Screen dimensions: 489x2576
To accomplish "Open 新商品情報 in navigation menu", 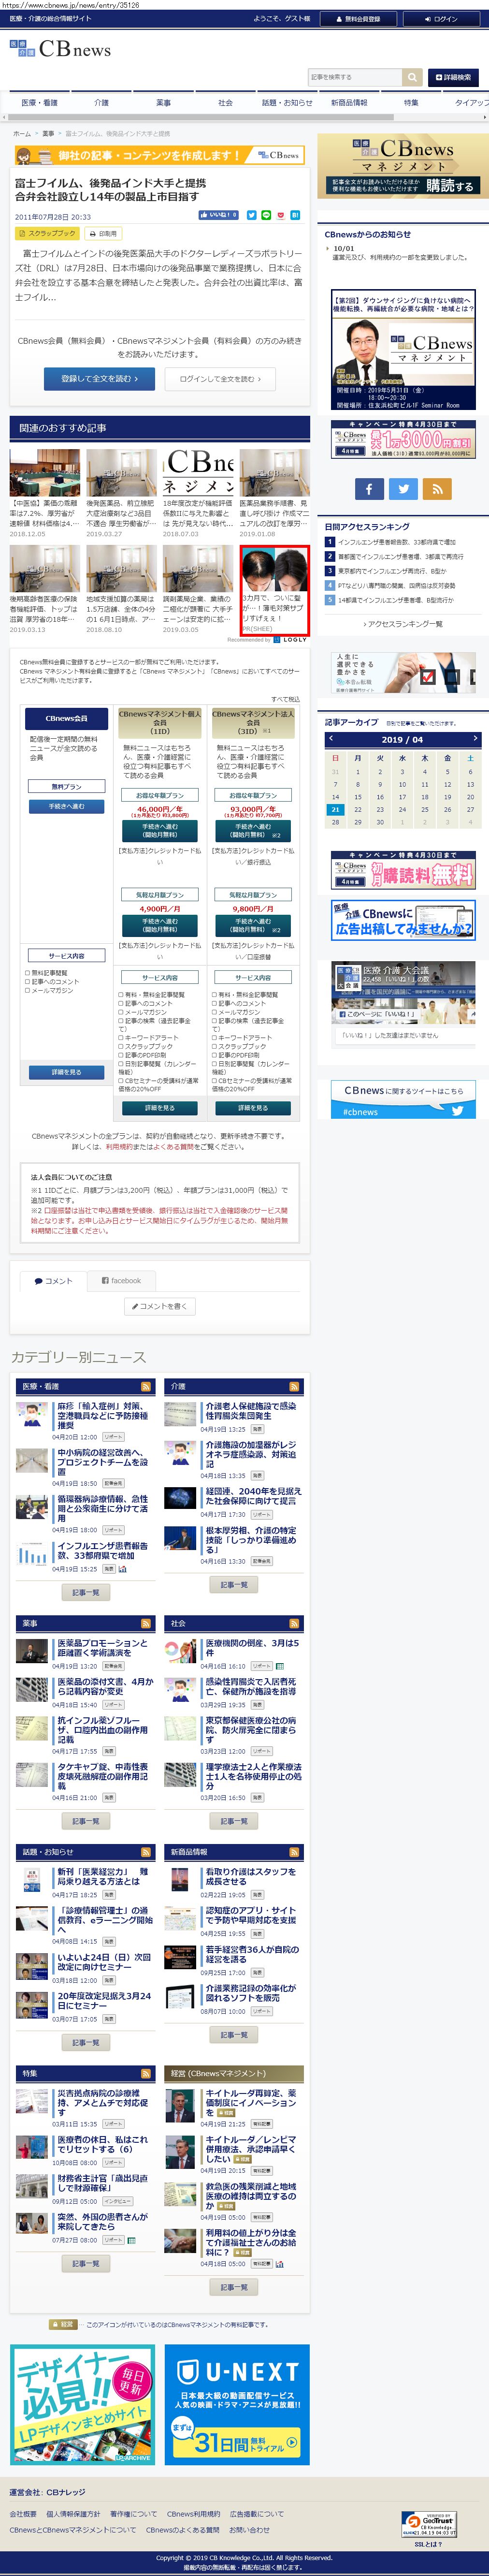I will [x=349, y=103].
